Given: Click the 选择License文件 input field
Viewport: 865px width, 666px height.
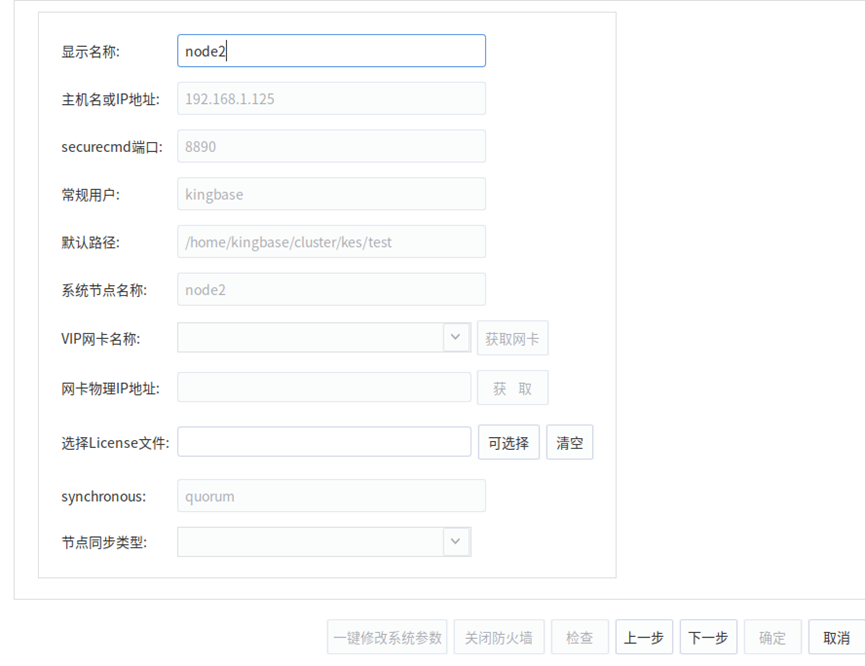Looking at the screenshot, I should 324,442.
